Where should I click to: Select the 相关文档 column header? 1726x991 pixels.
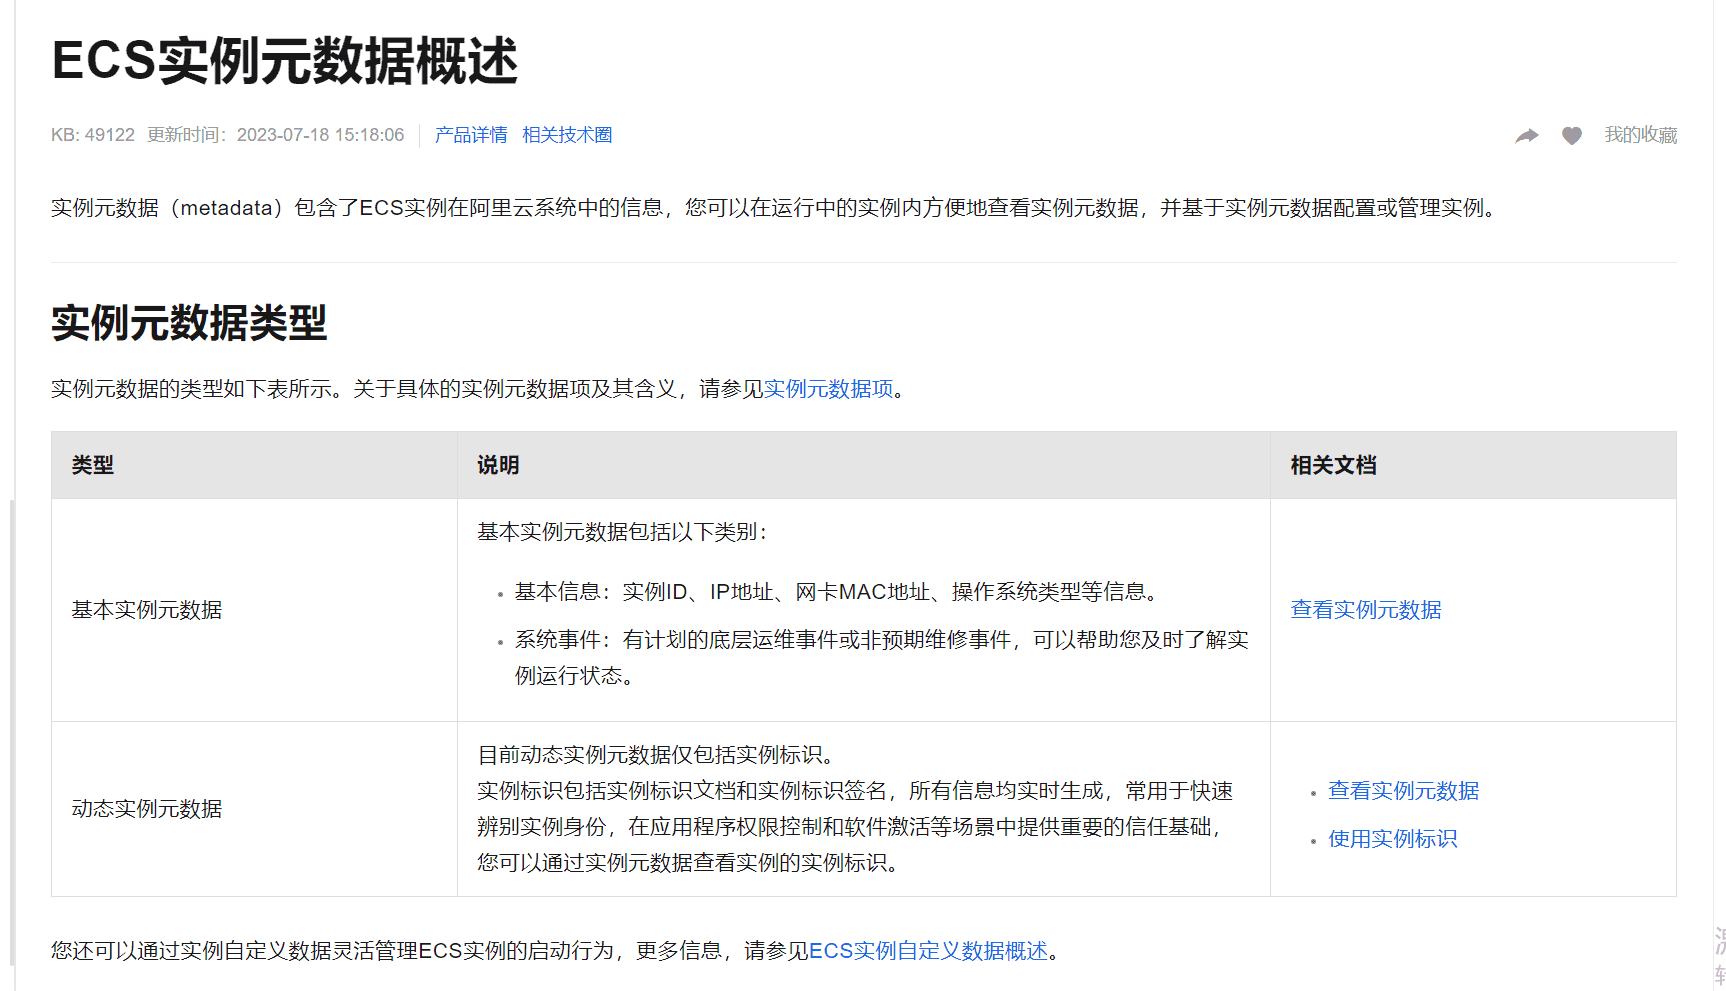click(1331, 465)
